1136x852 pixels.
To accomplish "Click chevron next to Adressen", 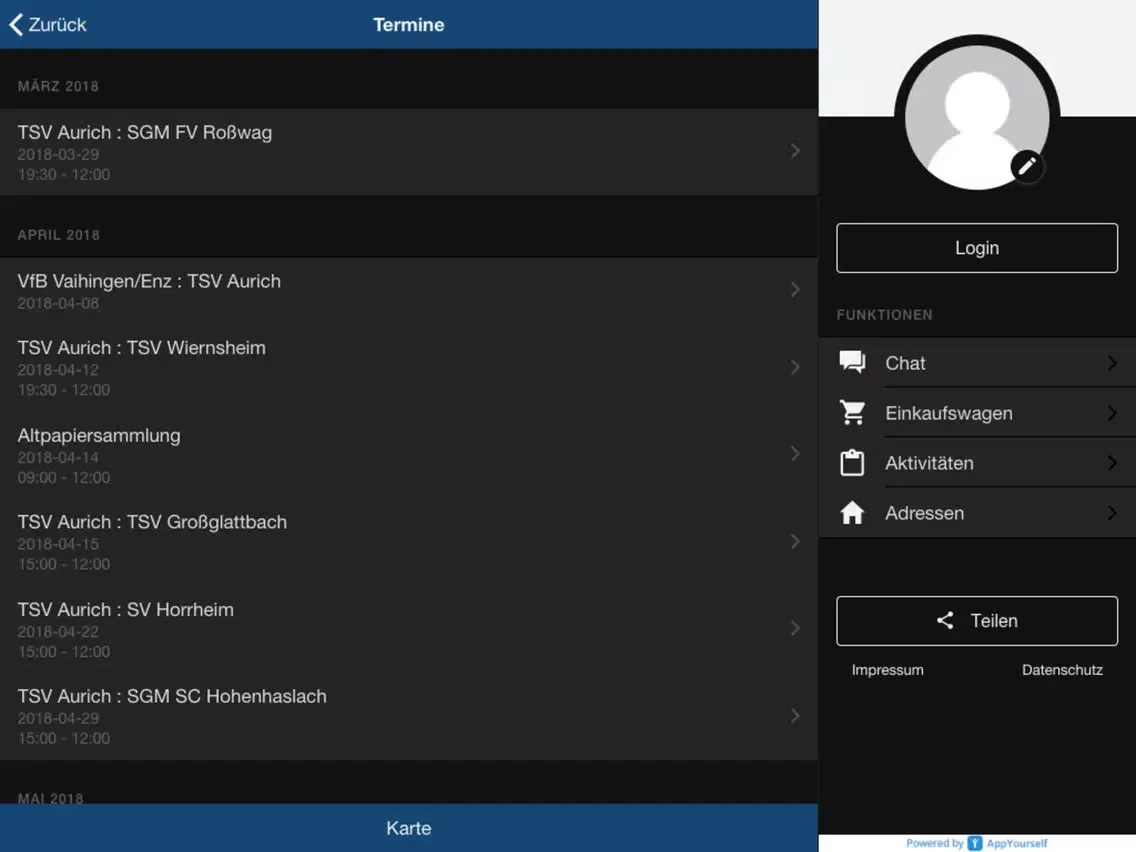I will point(1112,512).
